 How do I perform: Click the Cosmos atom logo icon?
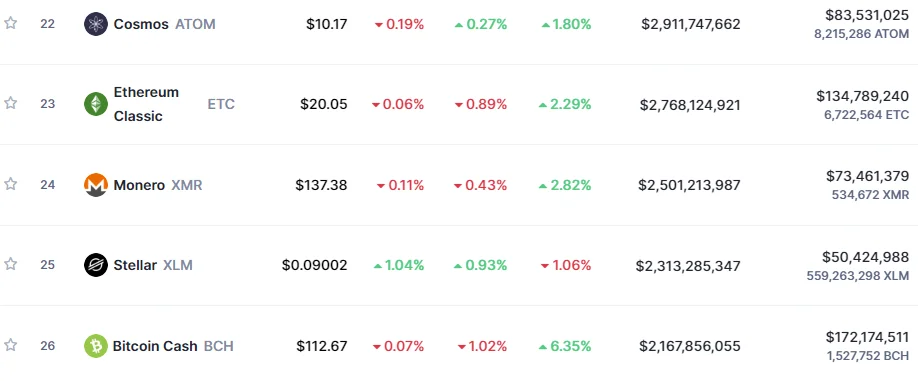click(x=96, y=24)
